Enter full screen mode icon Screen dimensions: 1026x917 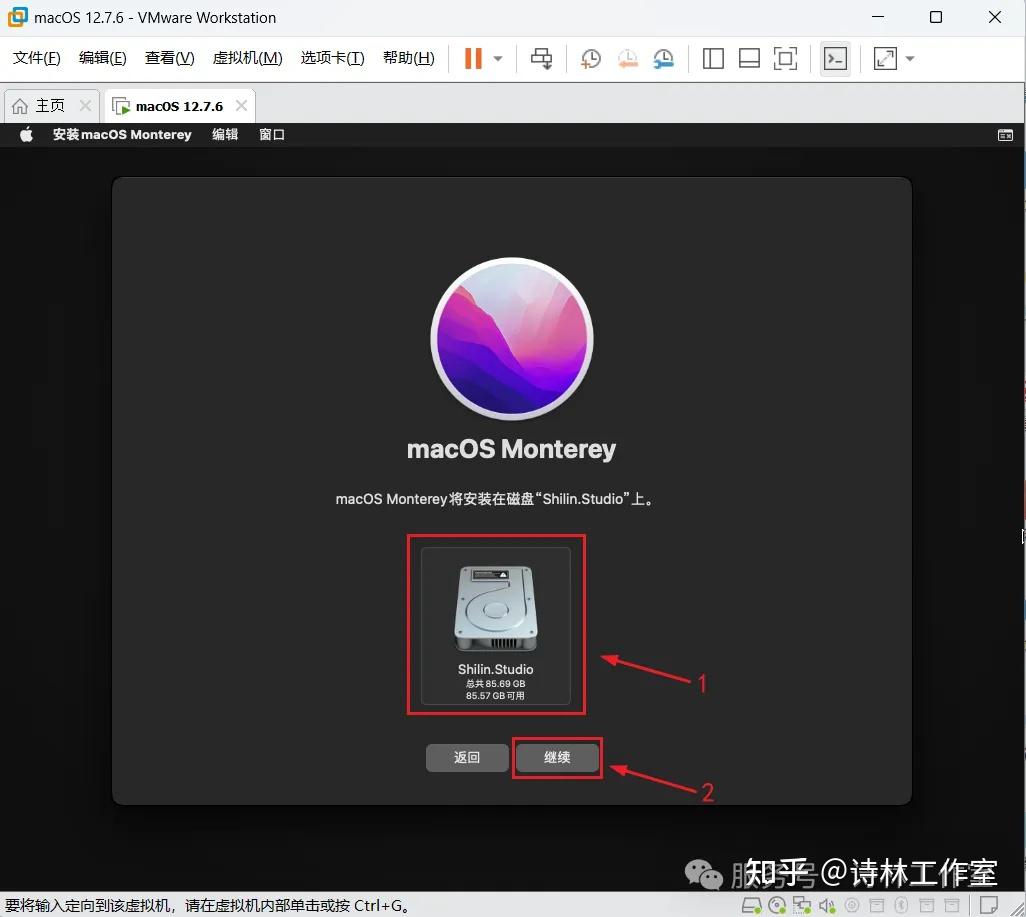click(785, 58)
